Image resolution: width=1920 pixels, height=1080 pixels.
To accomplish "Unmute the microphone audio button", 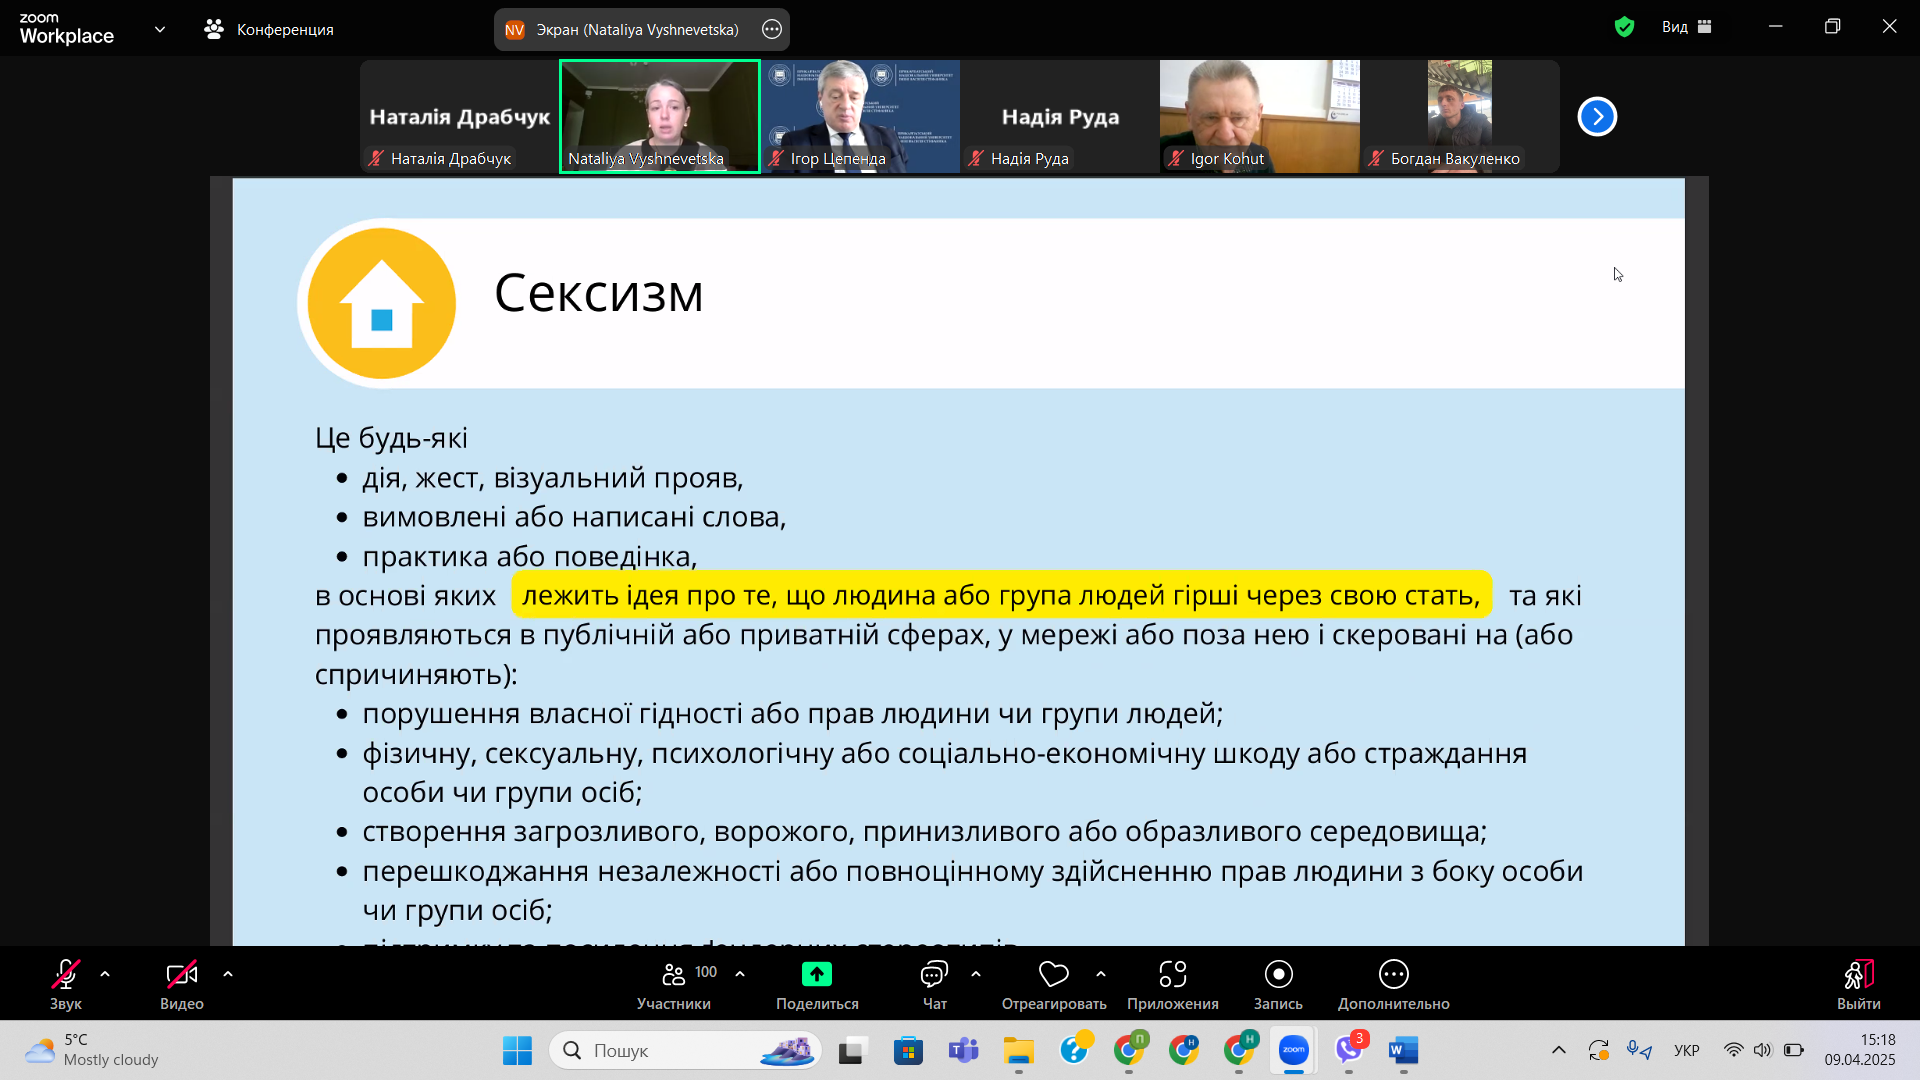I will pyautogui.click(x=66, y=974).
